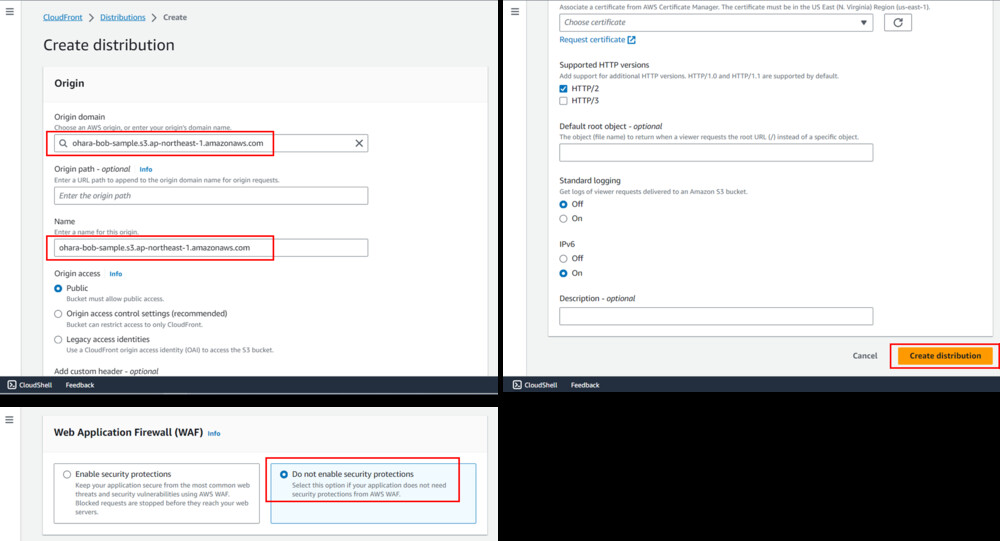
Task: Enable the HTTP/3 checkbox
Action: 563,101
